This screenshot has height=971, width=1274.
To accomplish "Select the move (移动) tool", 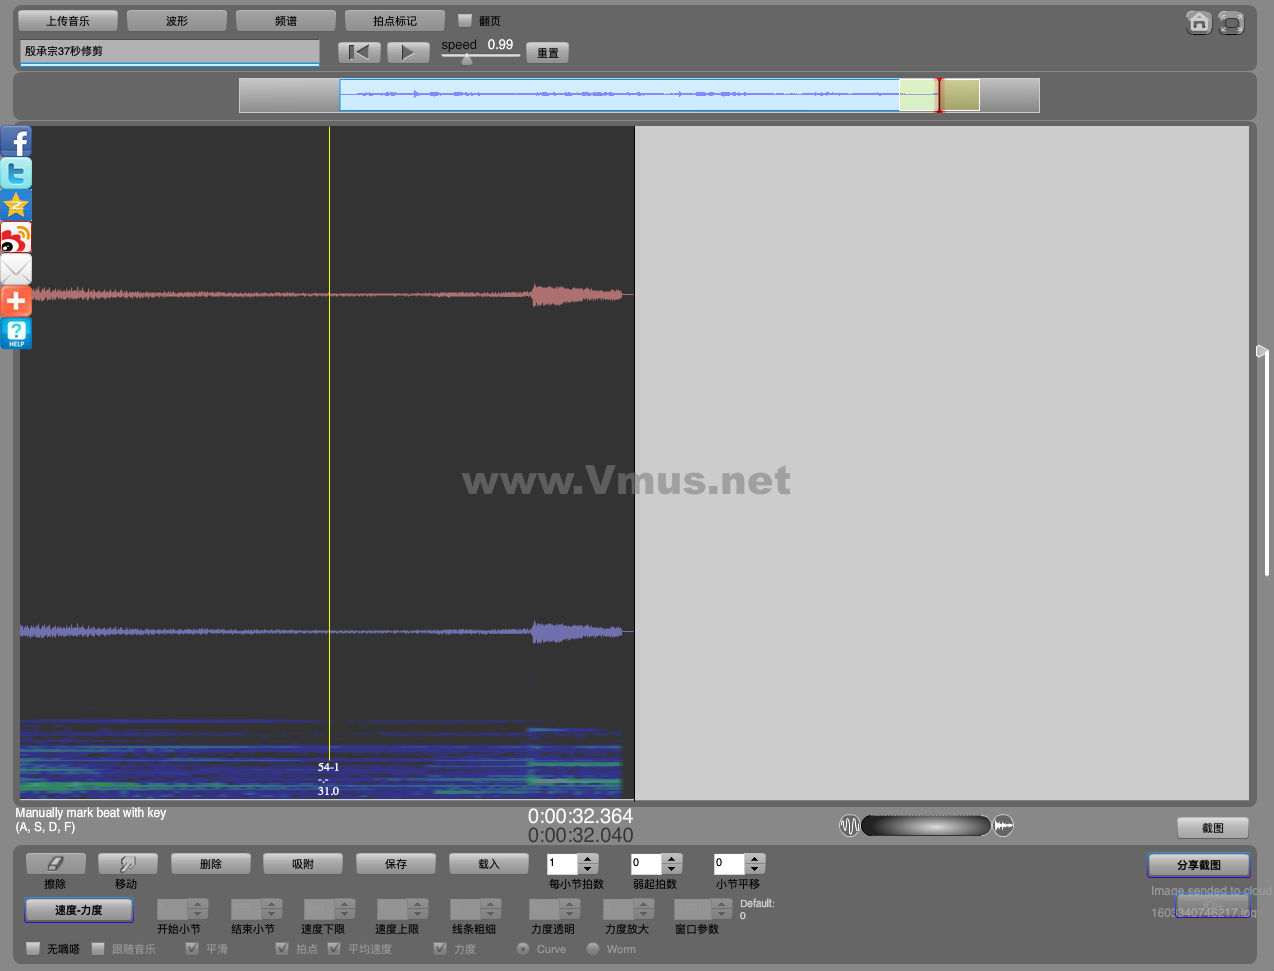I will 126,863.
